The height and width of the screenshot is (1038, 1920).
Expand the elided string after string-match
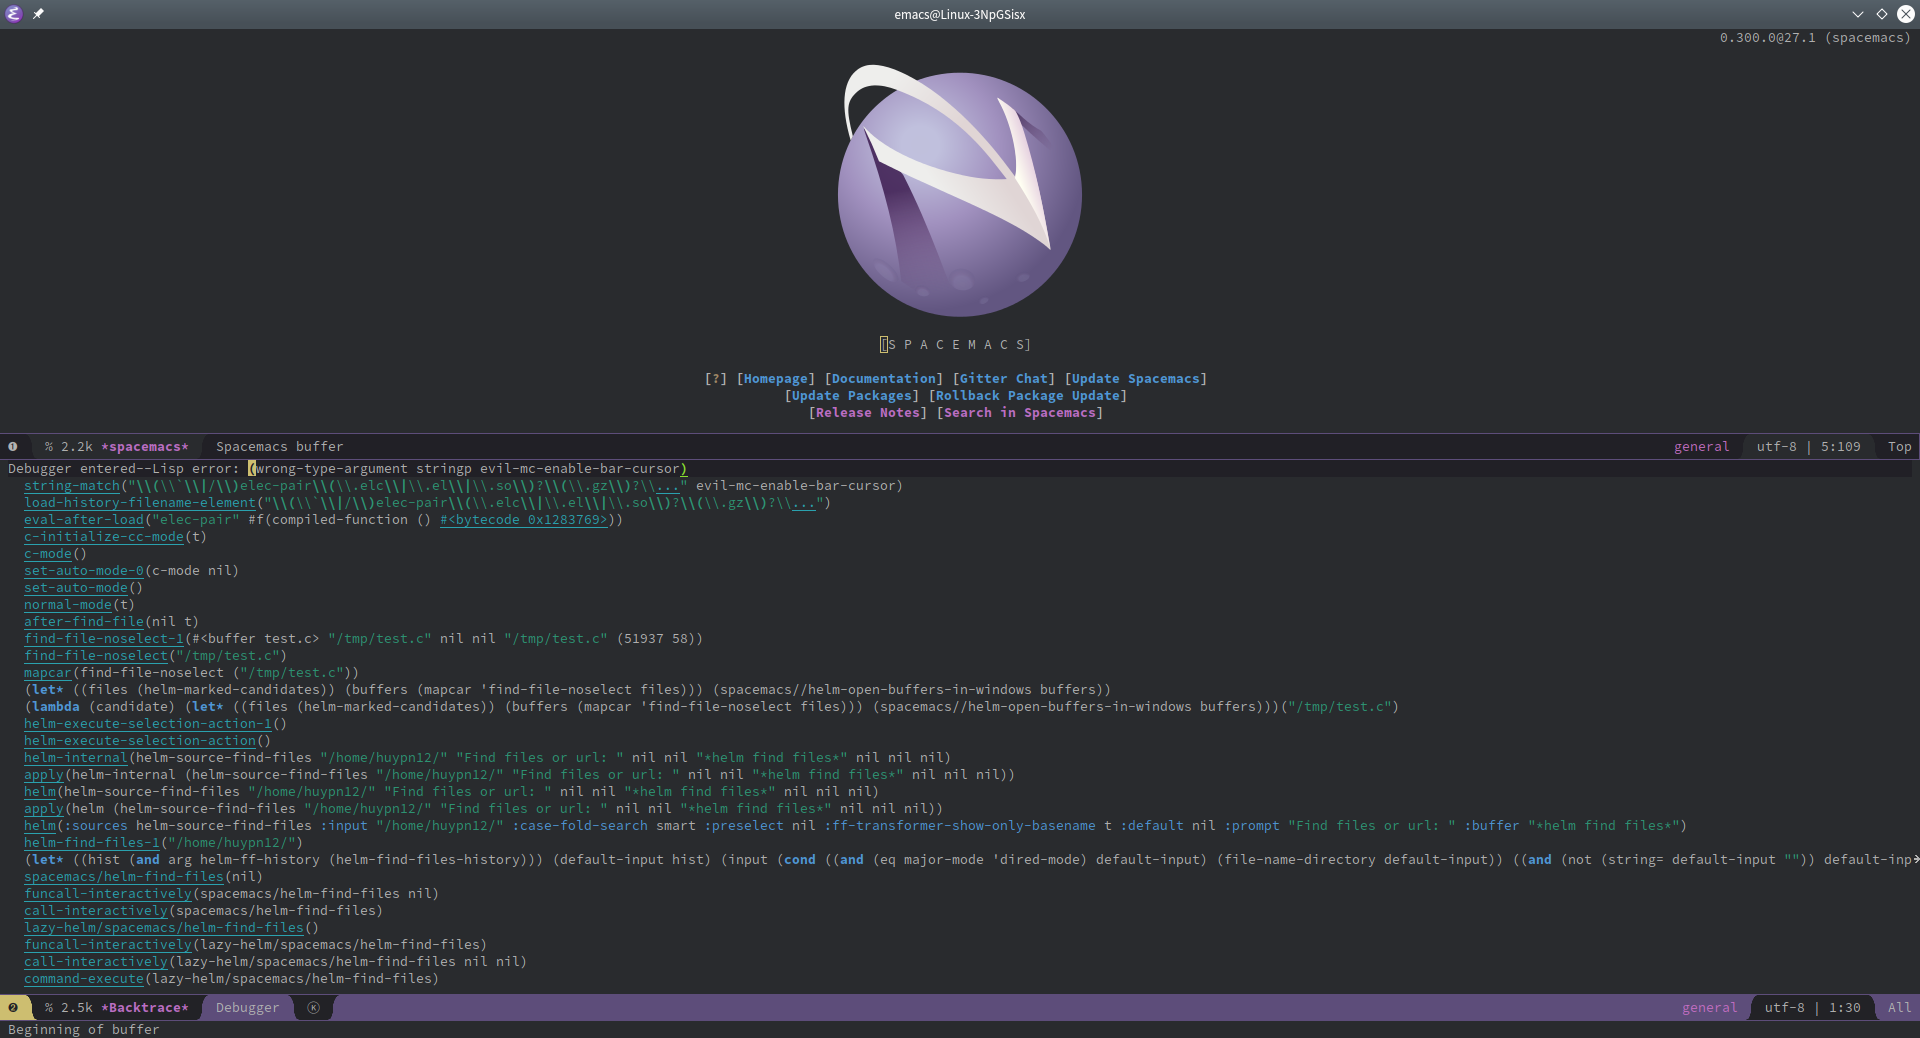(666, 486)
